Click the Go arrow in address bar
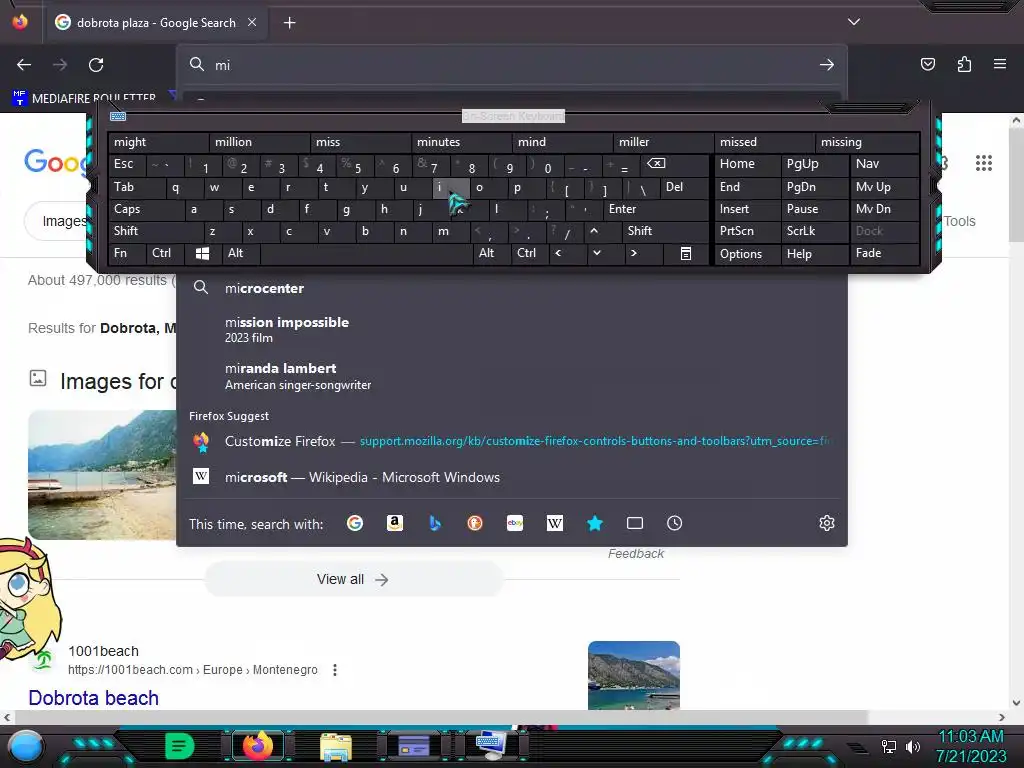This screenshot has height=768, width=1024. click(827, 65)
